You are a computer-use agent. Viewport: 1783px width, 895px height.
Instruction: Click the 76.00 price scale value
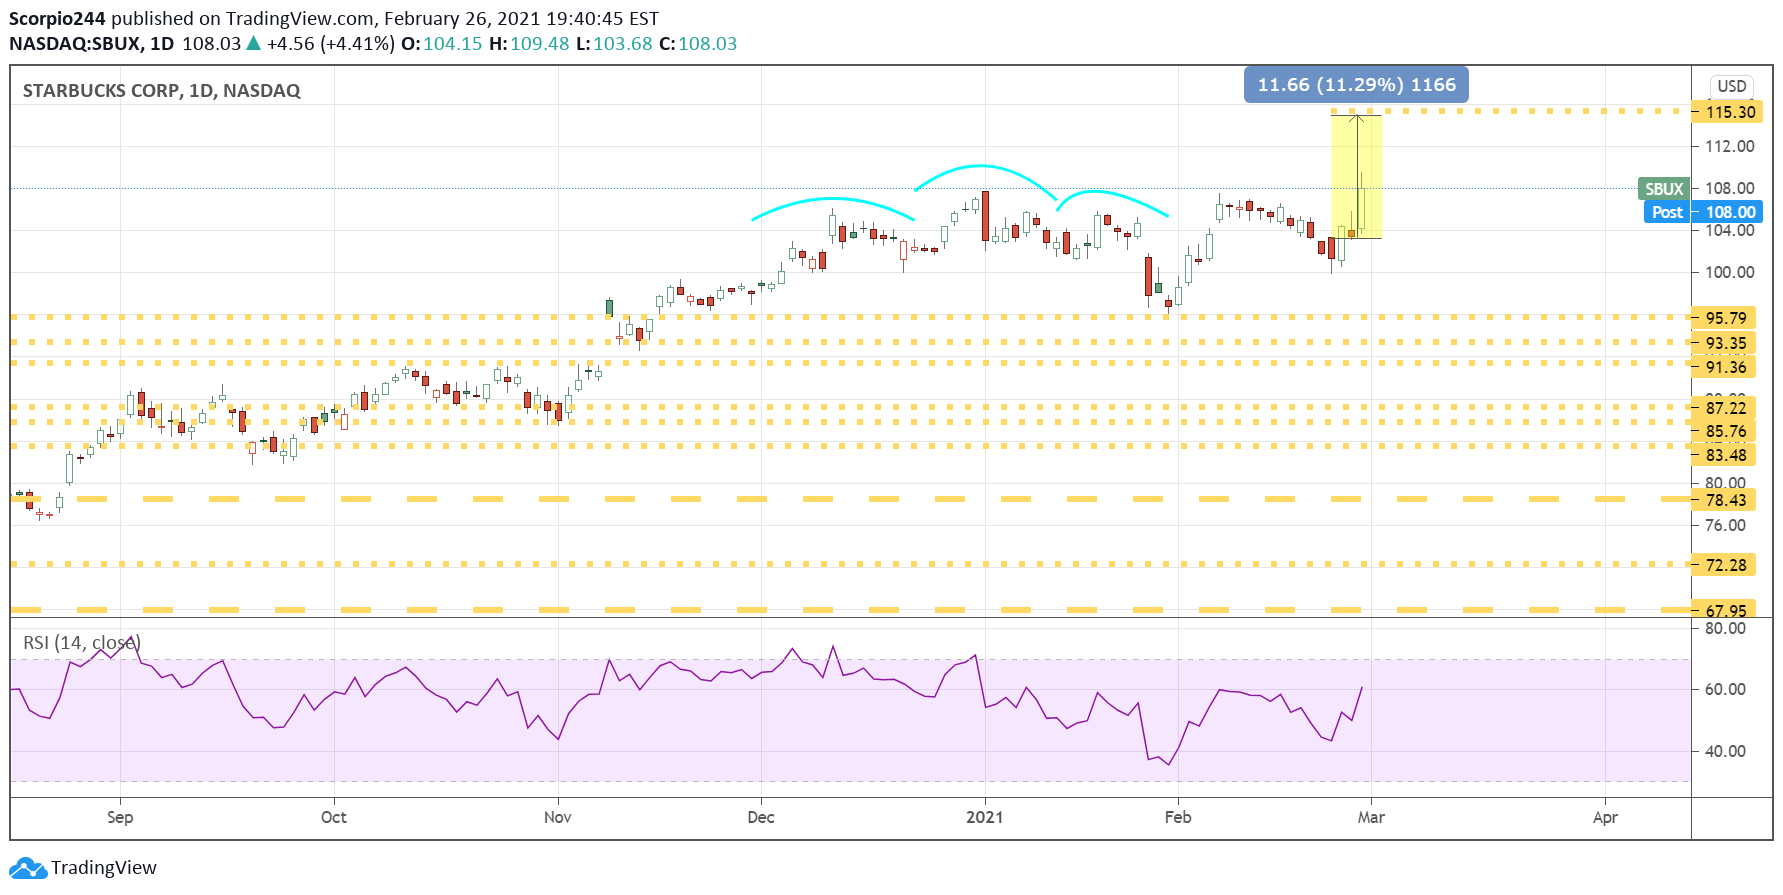pos(1725,525)
